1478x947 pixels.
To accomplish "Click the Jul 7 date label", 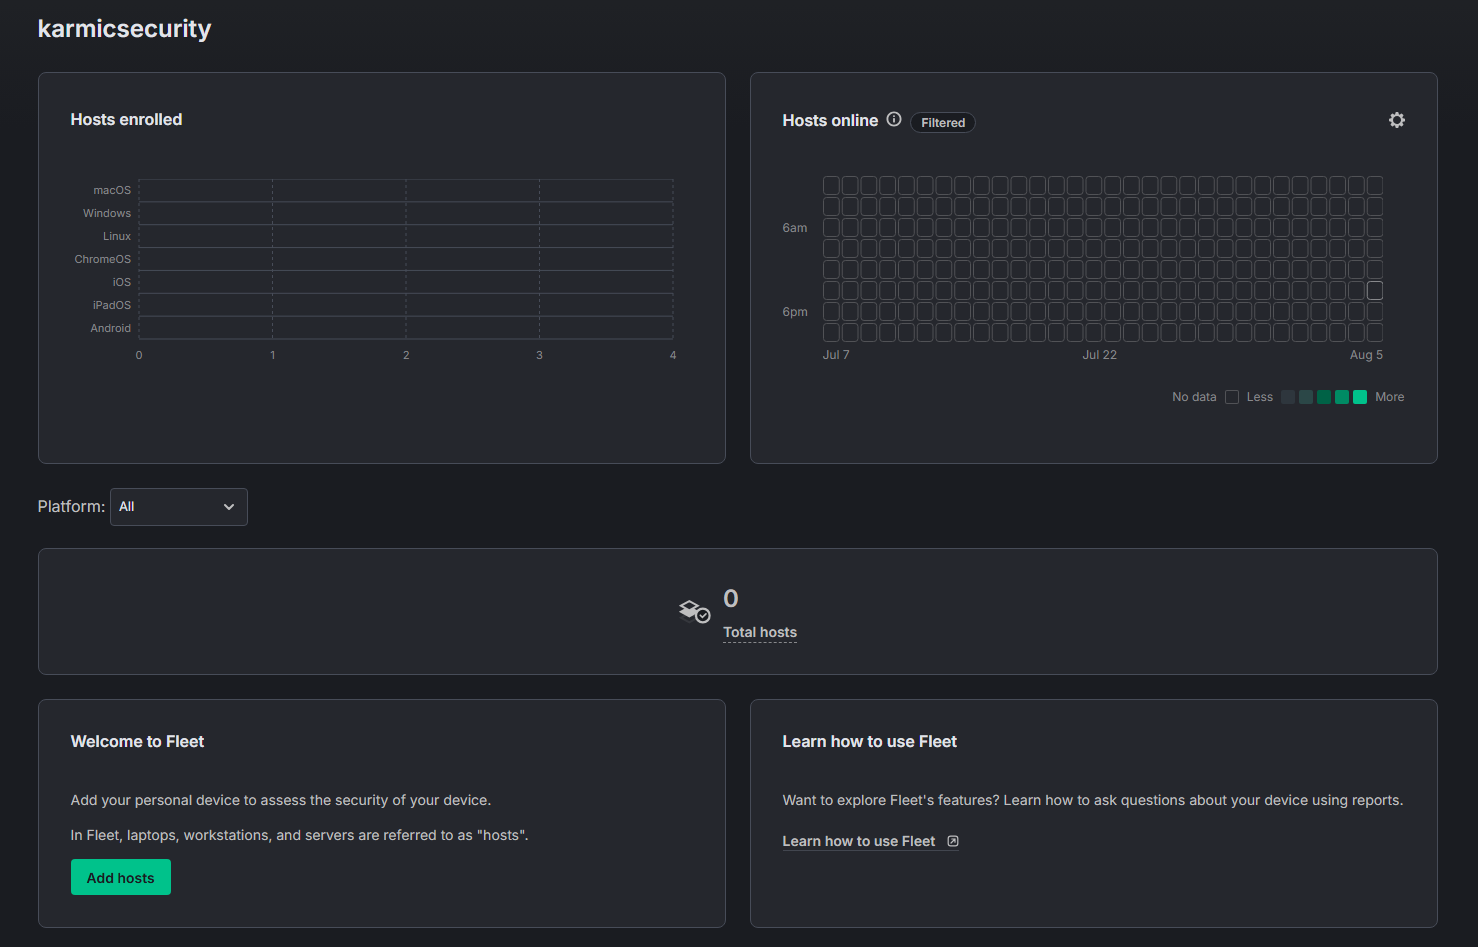I will [x=836, y=355].
